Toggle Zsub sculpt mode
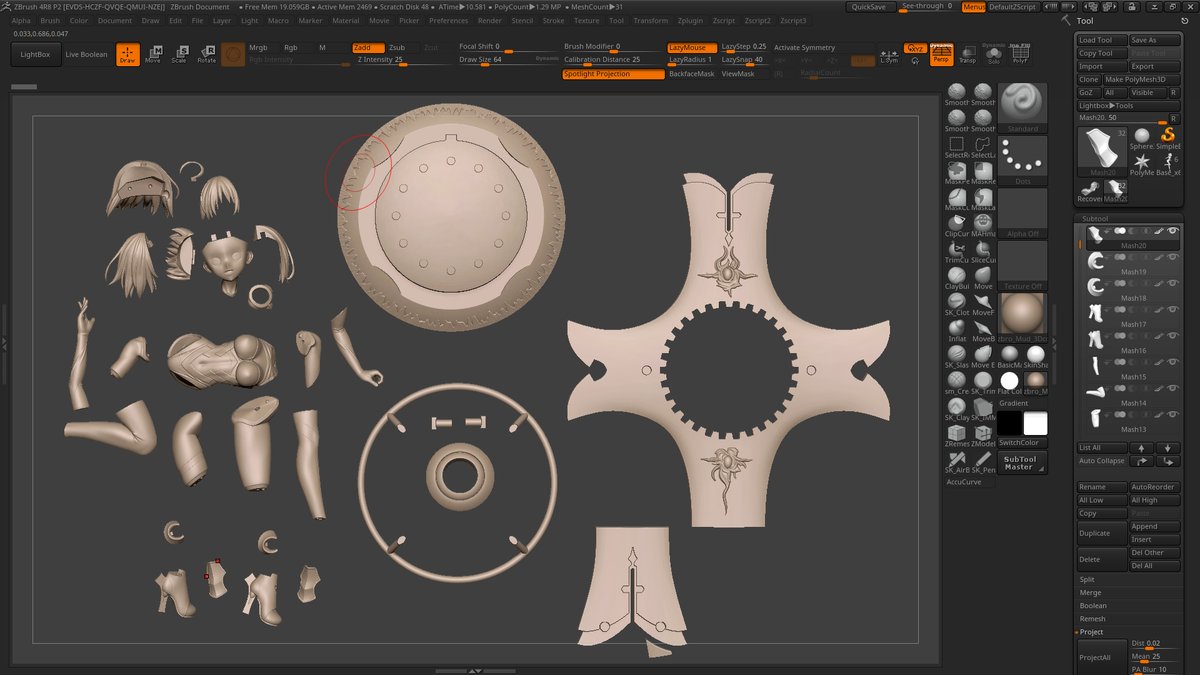Viewport: 1200px width, 675px height. coord(398,47)
